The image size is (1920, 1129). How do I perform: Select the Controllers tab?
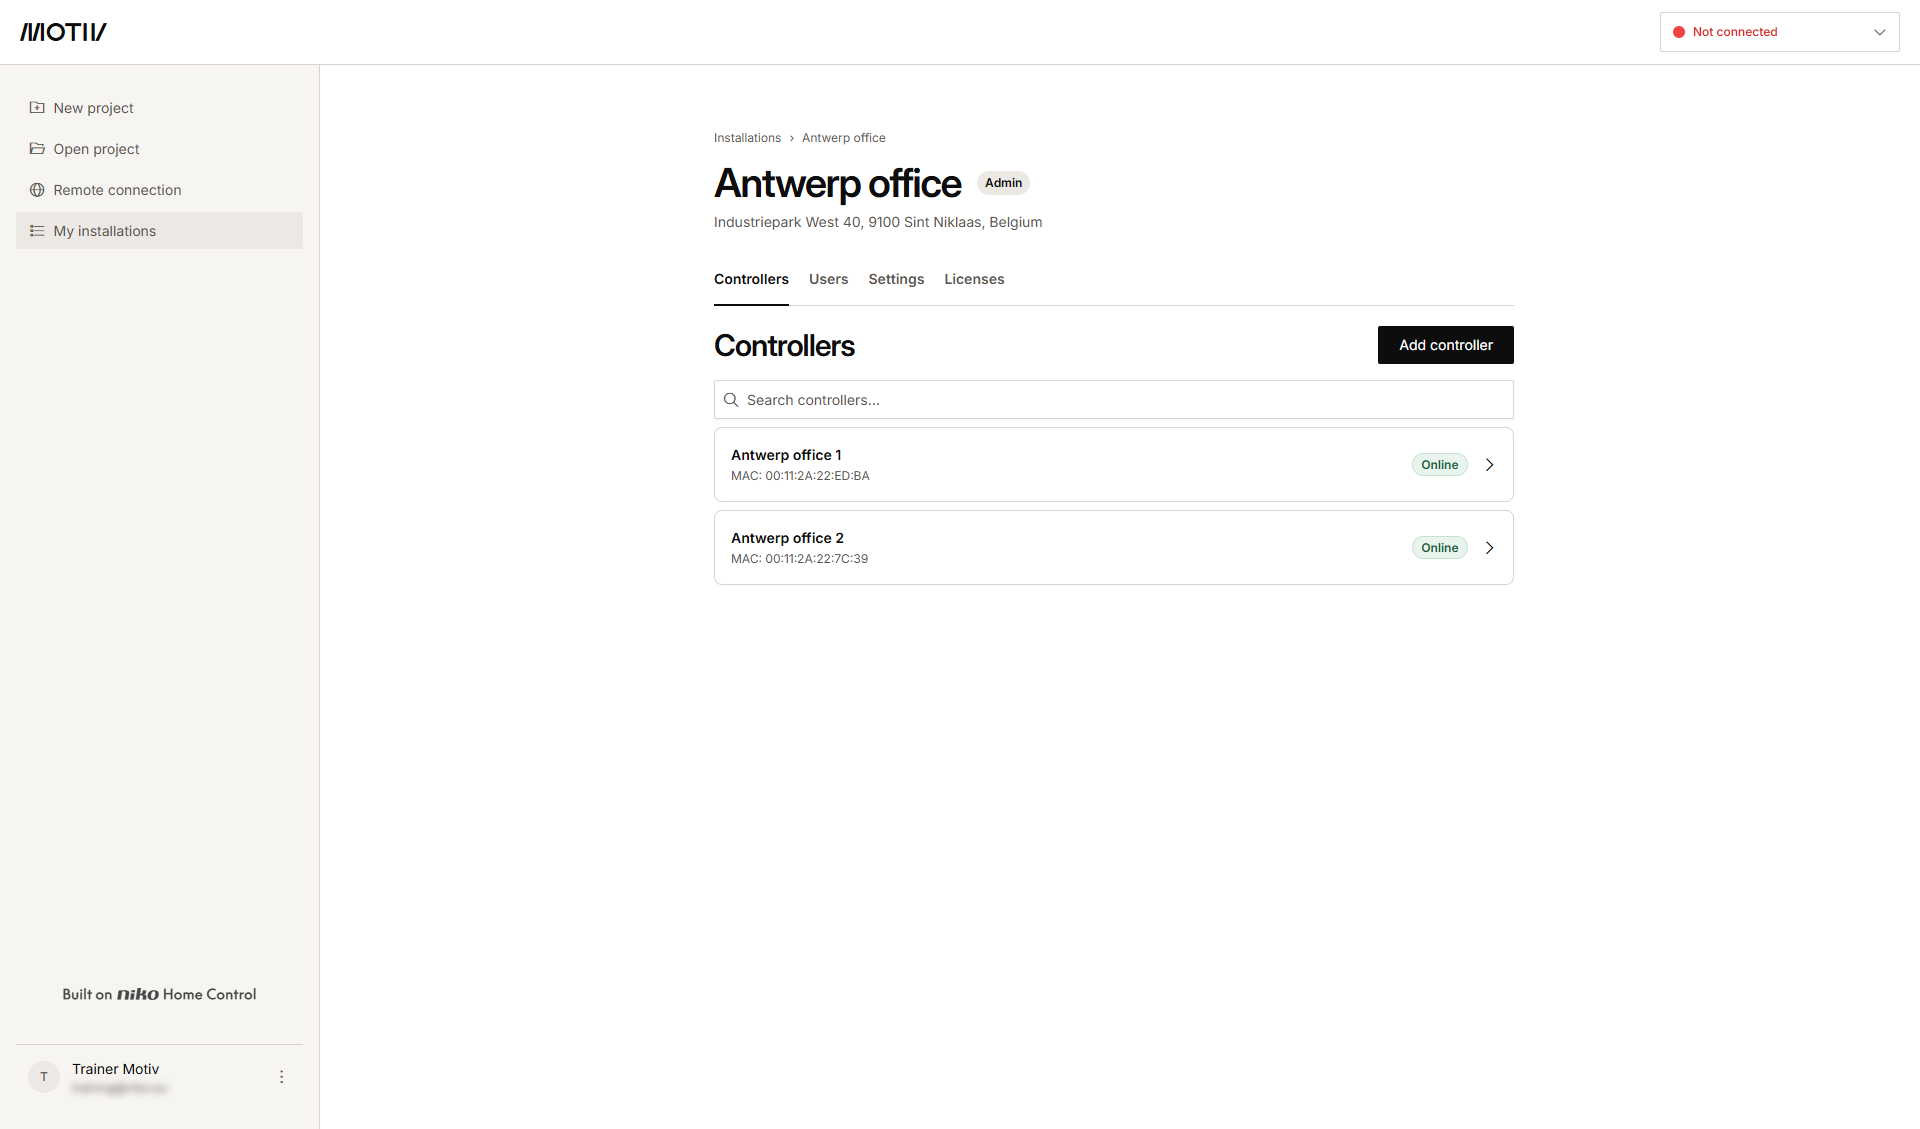coord(751,279)
